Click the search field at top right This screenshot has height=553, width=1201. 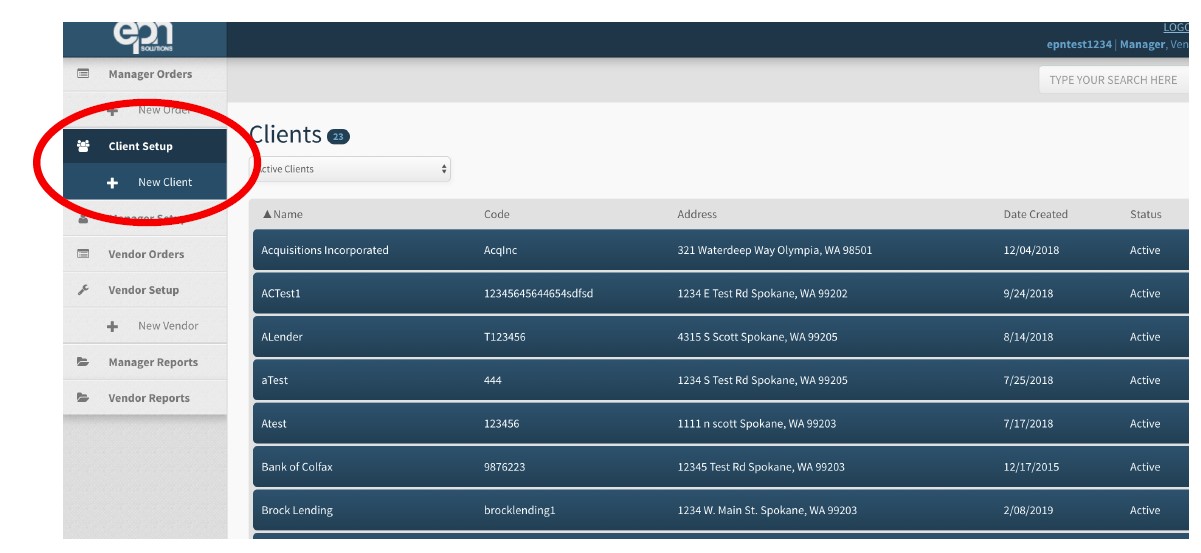(x=1114, y=80)
